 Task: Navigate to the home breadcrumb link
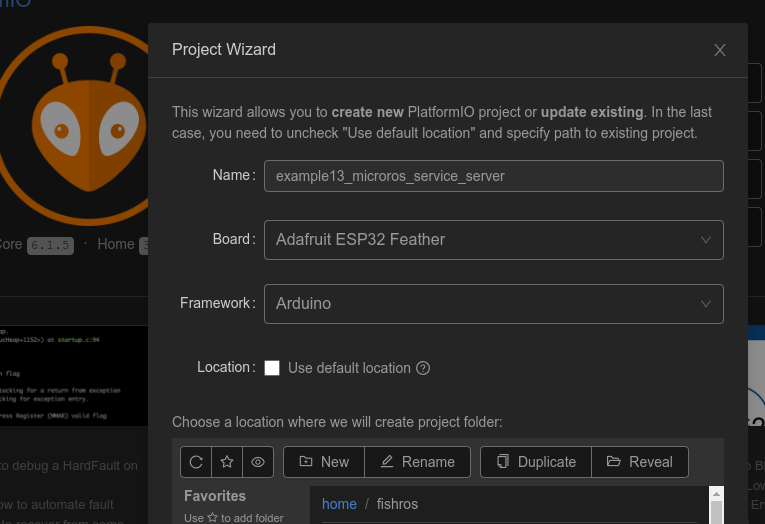[339, 504]
